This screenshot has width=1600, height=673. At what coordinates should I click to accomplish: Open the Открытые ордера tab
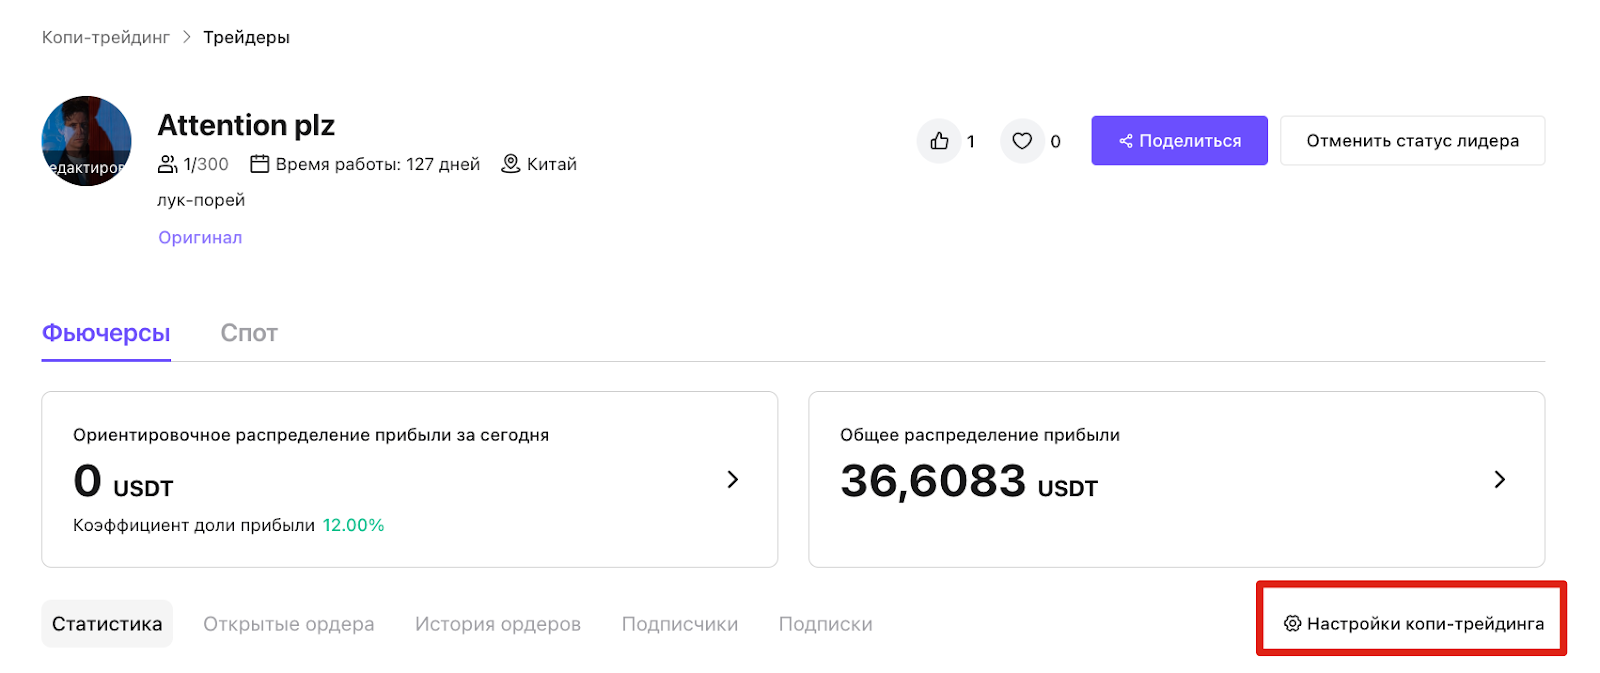pyautogui.click(x=289, y=624)
